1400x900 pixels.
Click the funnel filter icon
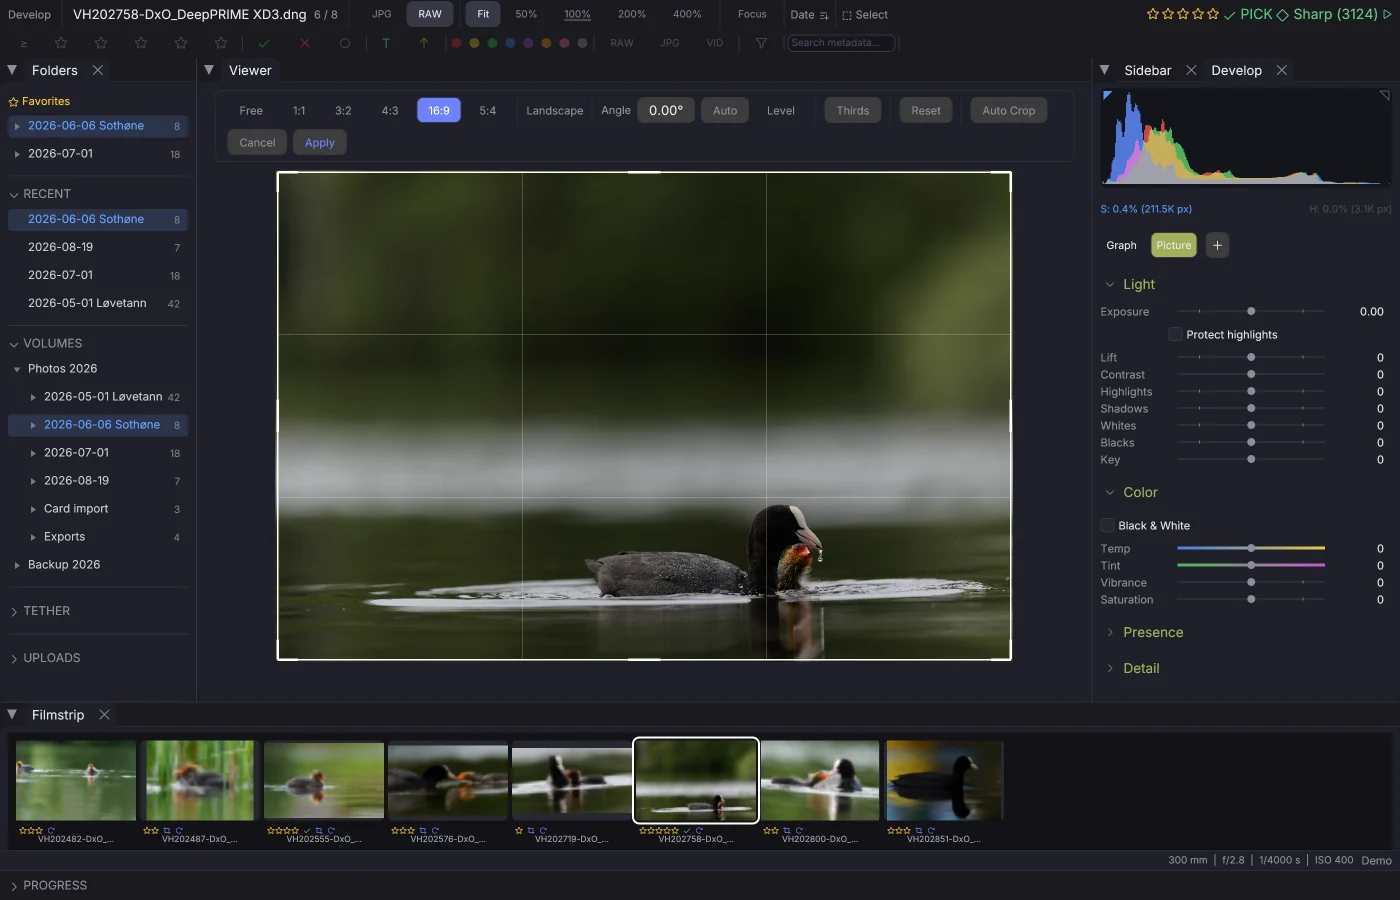click(761, 43)
